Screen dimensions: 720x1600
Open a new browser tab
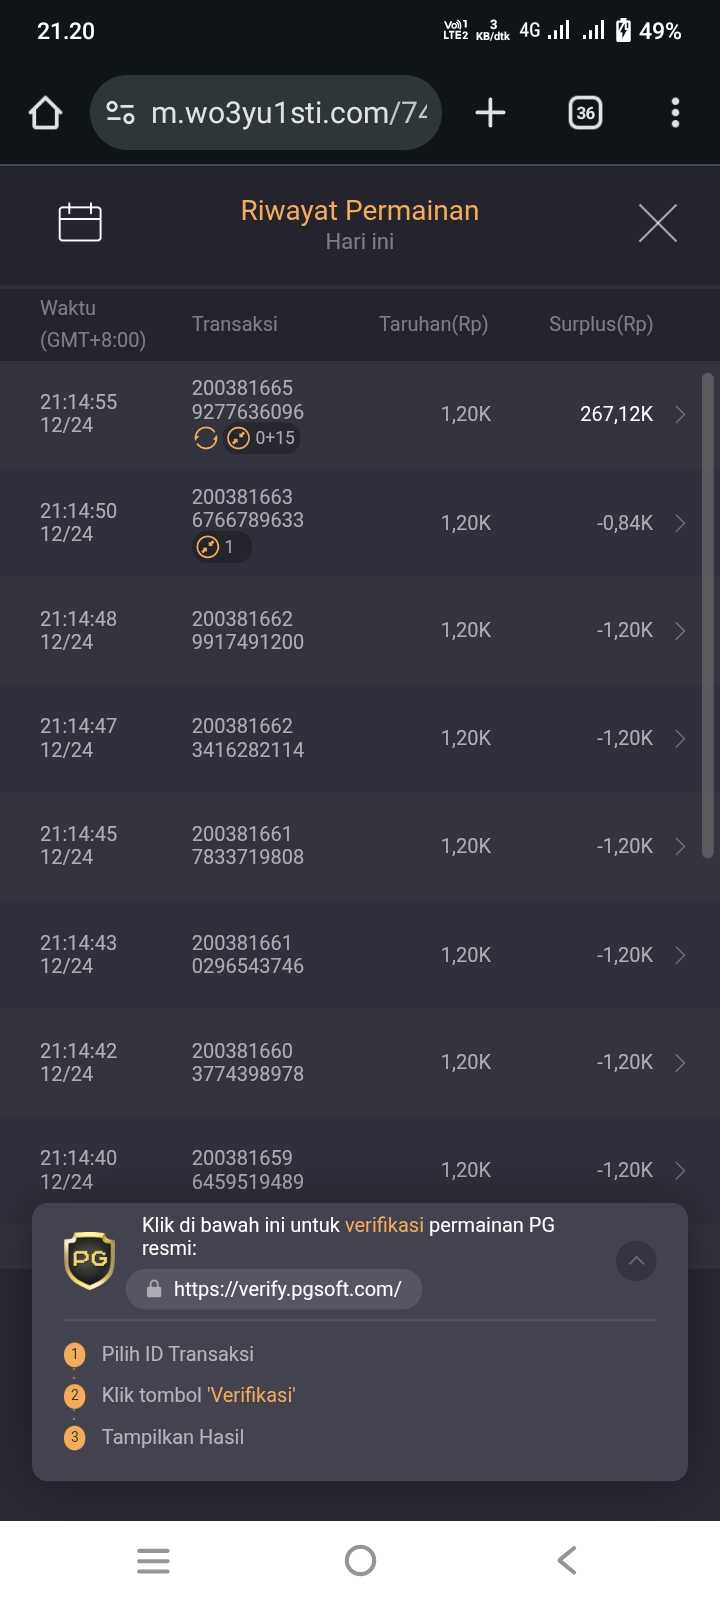tap(490, 113)
